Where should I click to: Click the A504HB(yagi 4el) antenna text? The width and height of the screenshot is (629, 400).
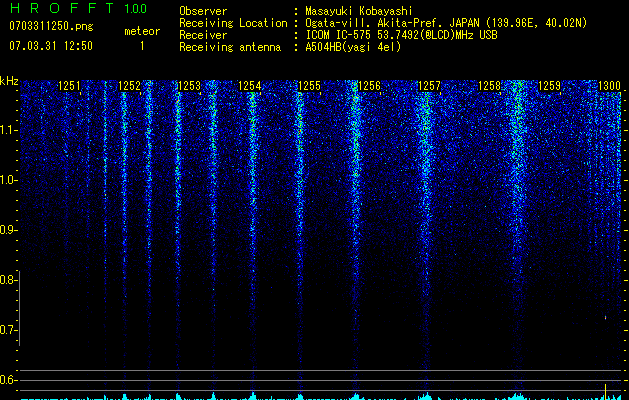[x=353, y=47]
